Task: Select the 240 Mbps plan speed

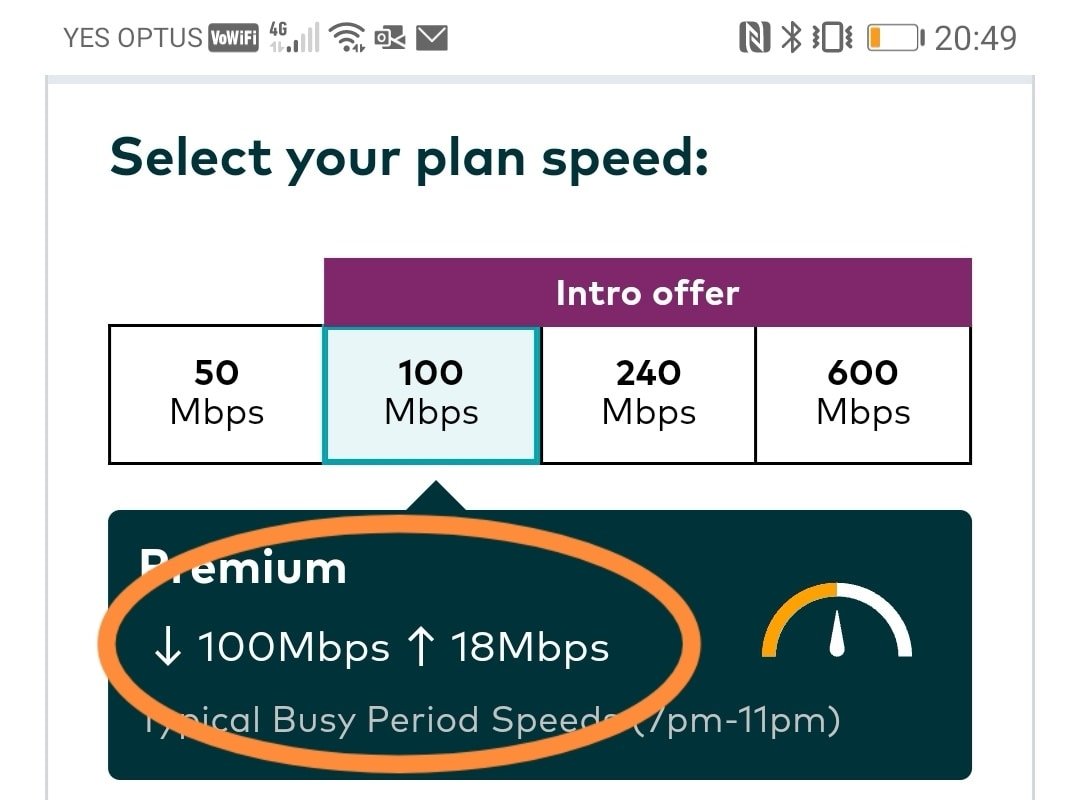Action: point(648,393)
